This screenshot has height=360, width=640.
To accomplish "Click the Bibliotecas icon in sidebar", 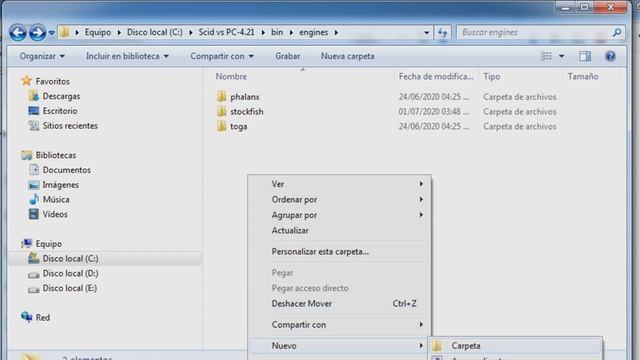I will [x=27, y=155].
